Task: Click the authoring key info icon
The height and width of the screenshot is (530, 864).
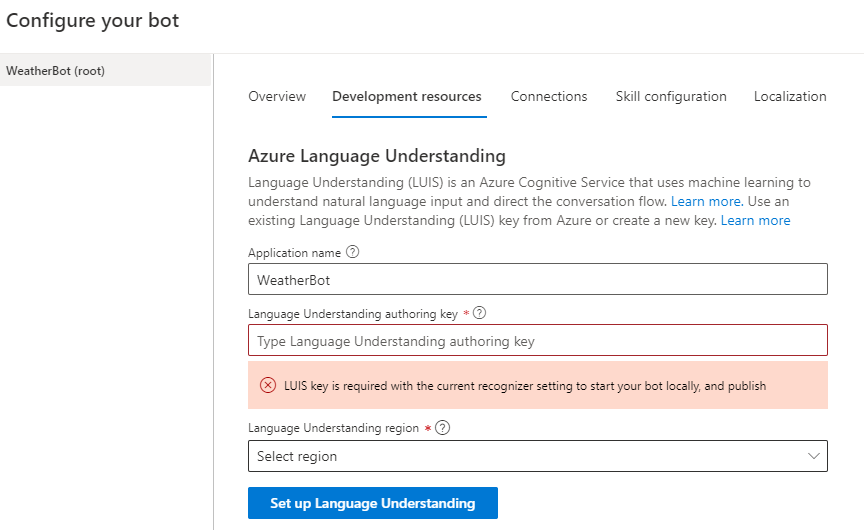Action: click(x=480, y=313)
